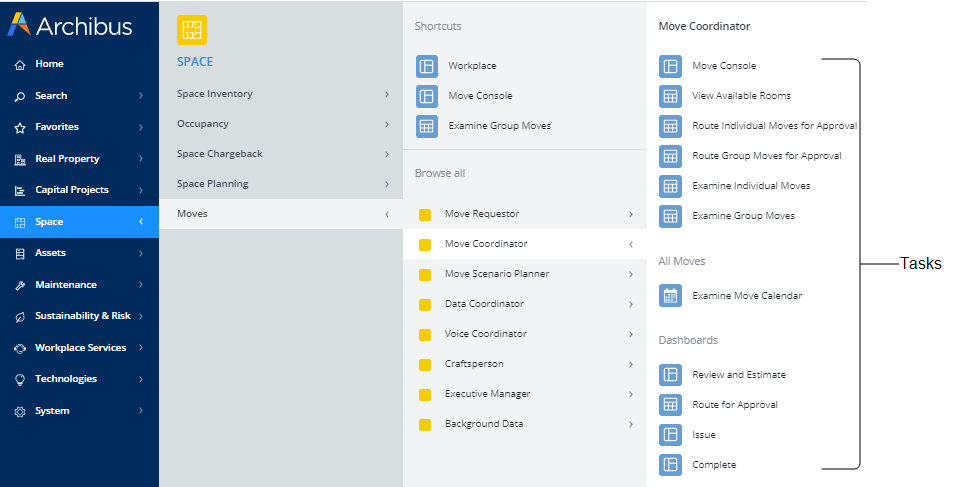Collapse the Moves submenu chevron
Image resolution: width=962 pixels, height=487 pixels.
(387, 214)
